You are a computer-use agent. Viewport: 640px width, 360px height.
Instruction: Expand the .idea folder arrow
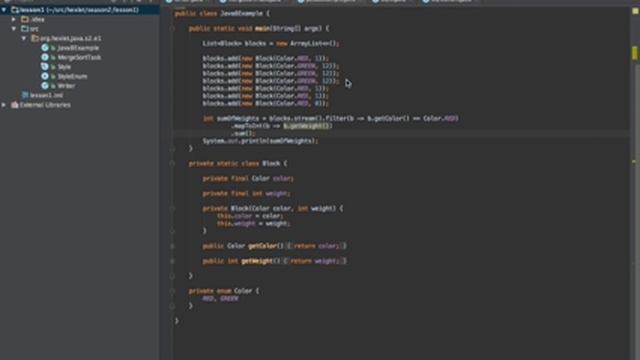14,19
